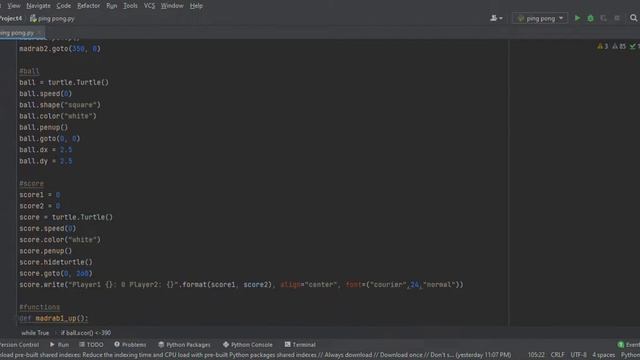Image resolution: width=640 pixels, height=360 pixels.
Task: Click the 'while True' breadcrumb
Action: pyautogui.click(x=35, y=333)
